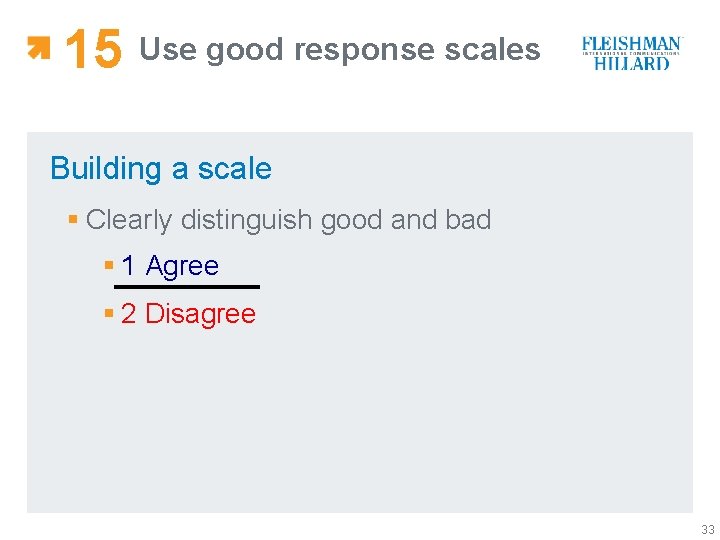Click the orange bullet before 2 Disagree

pos(109,314)
